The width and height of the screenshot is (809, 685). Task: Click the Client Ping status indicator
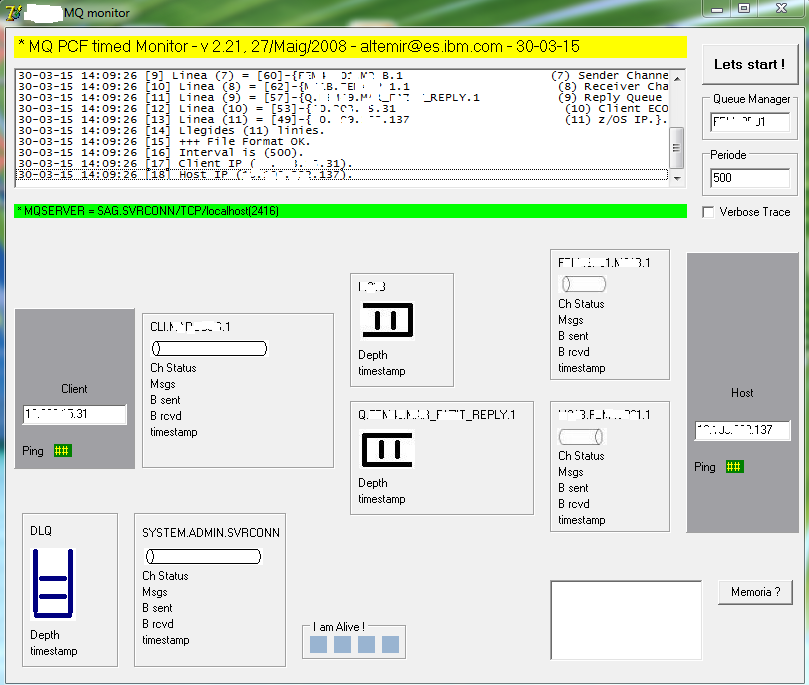pyautogui.click(x=62, y=451)
